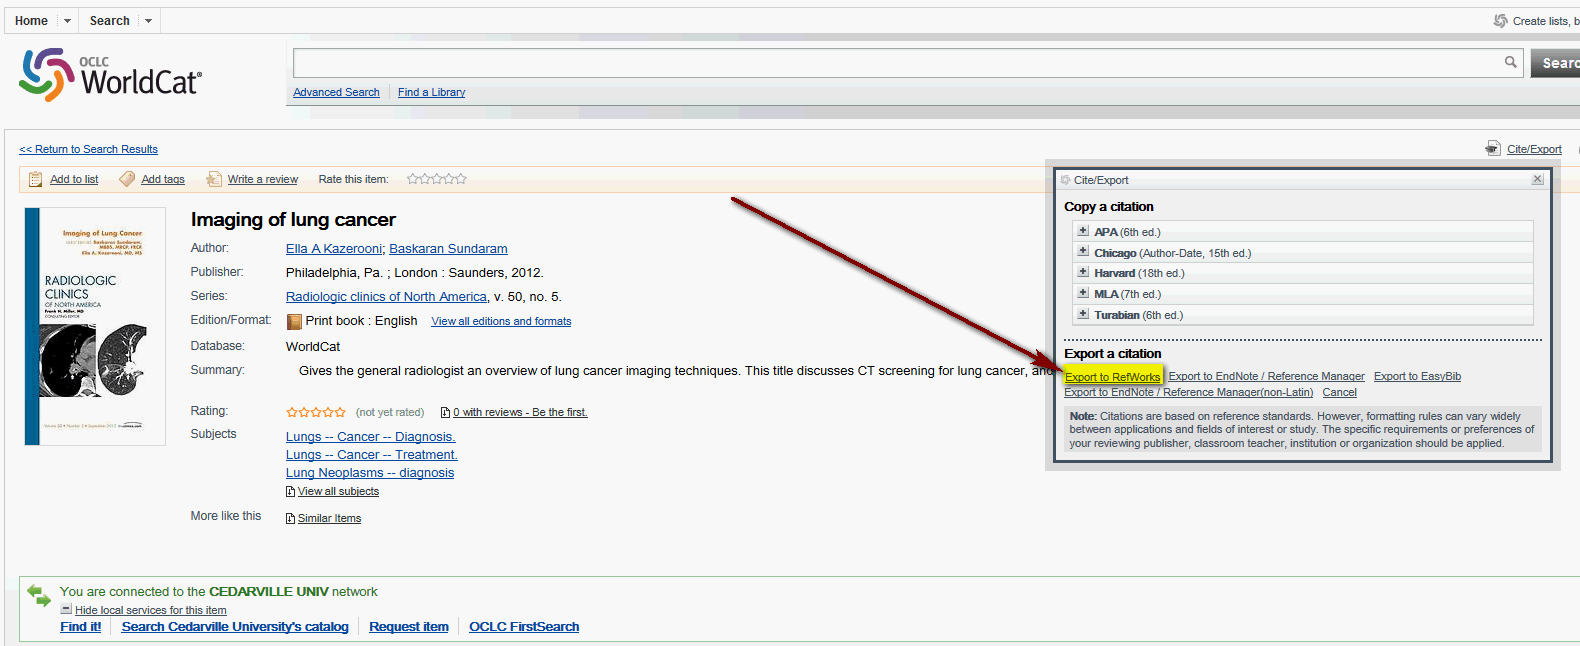The width and height of the screenshot is (1580, 646).
Task: Click Hide local services for this item
Action: point(150,610)
